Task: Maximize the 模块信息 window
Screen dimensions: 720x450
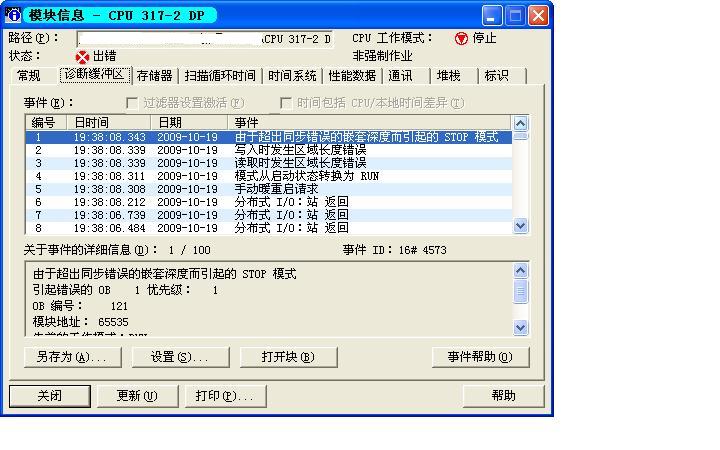Action: [516, 15]
